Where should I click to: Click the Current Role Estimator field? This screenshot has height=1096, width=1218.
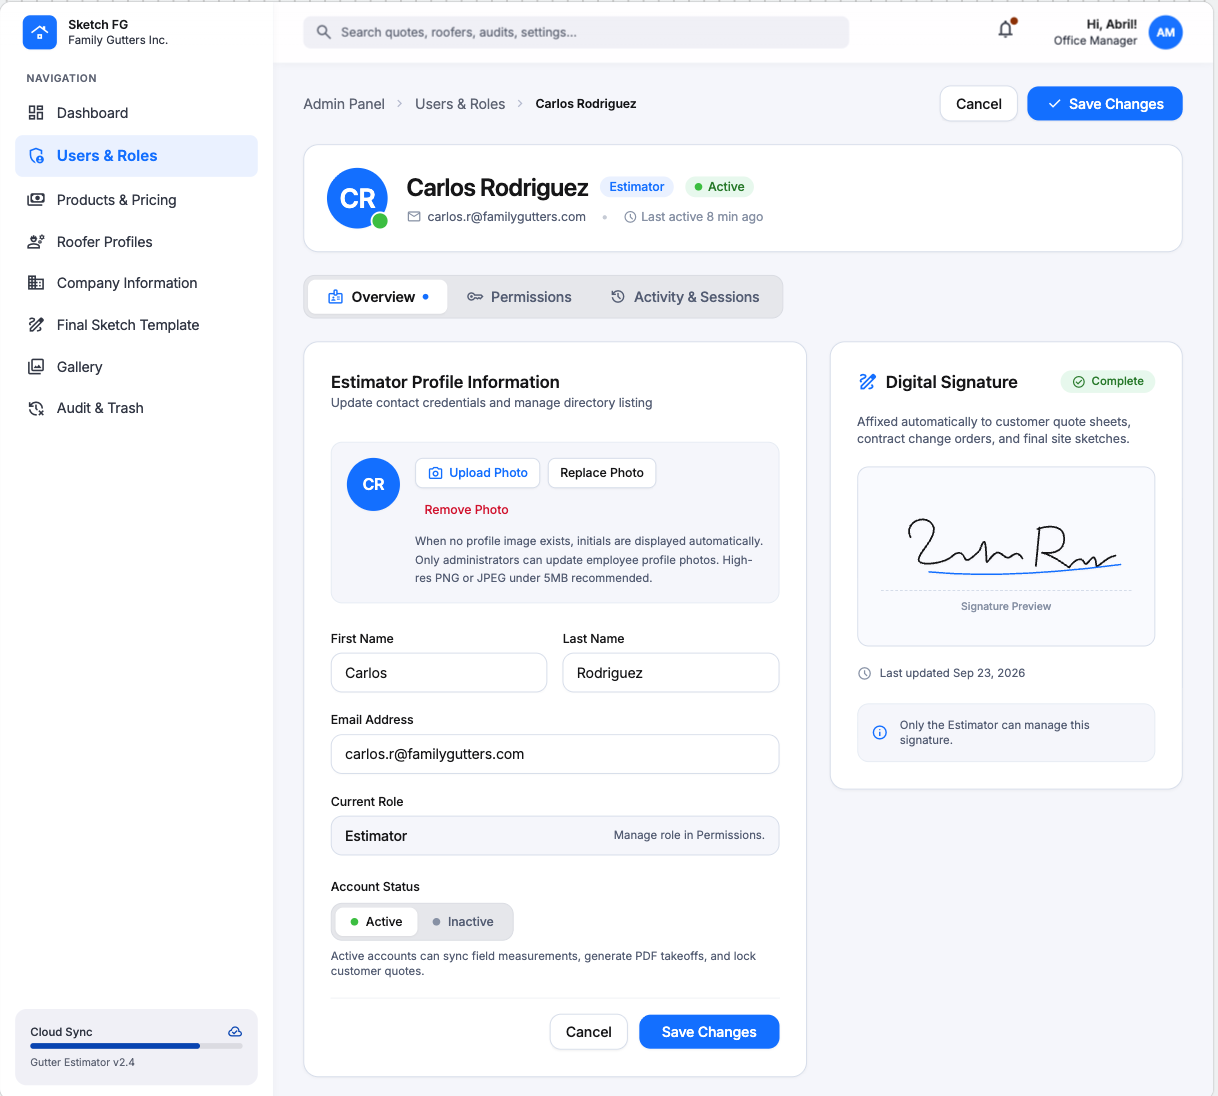point(555,836)
